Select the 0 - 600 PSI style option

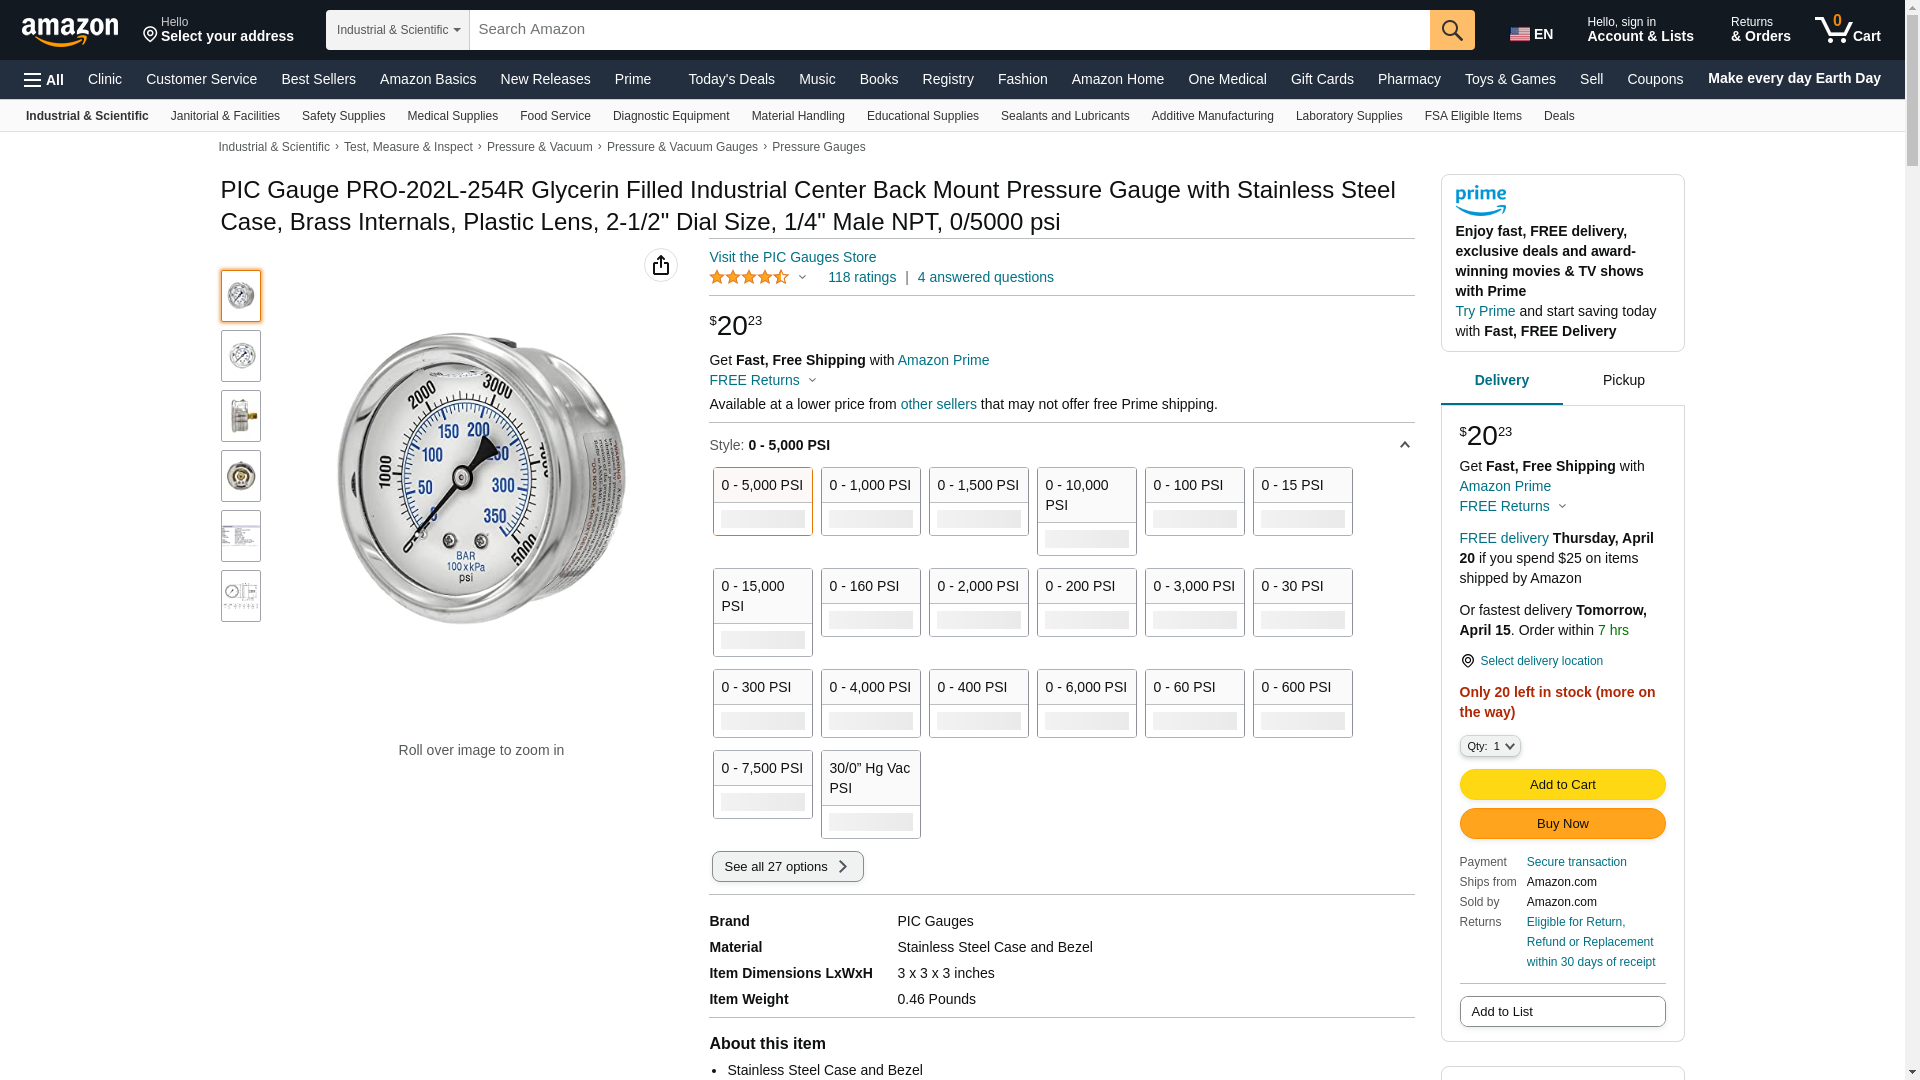click(1302, 703)
